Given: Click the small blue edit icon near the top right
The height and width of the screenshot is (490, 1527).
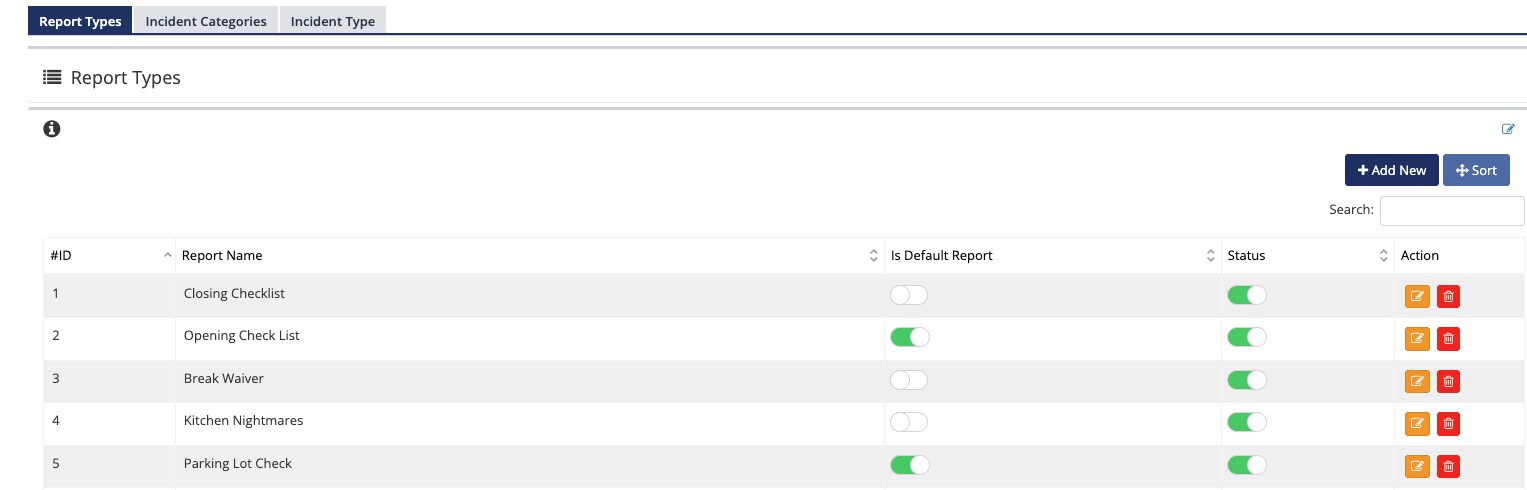Looking at the screenshot, I should point(1508,129).
